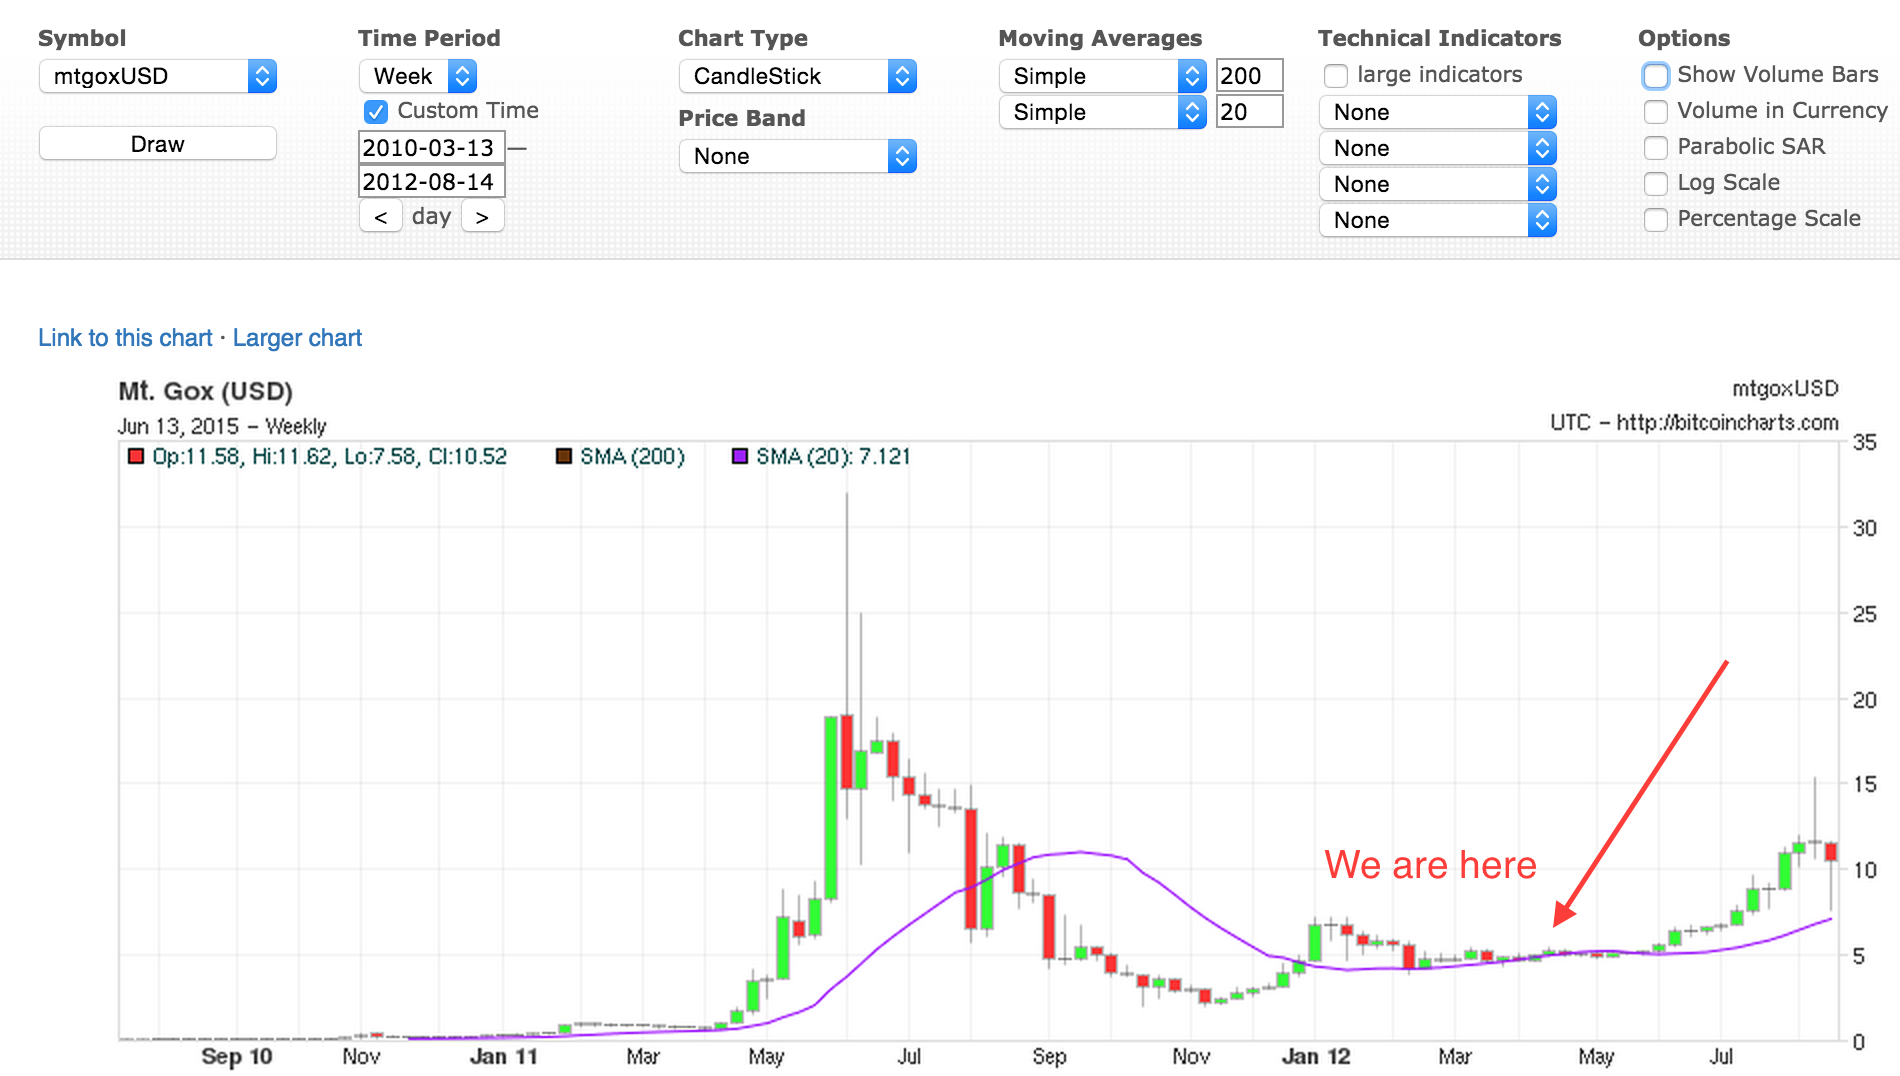Screen dimensions: 1900x1076
Task: Enable Parabolic SAR checkbox
Action: [x=1656, y=147]
